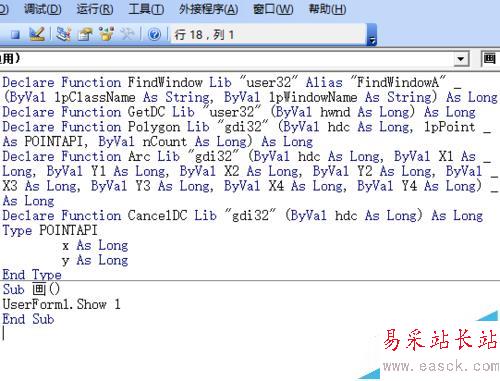500x381 pixels.
Task: Click the x As Long member line
Action: coord(95,245)
